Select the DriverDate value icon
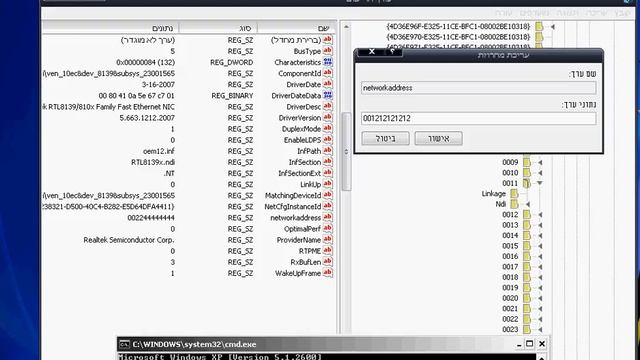This screenshot has height=360, width=640. coord(327,84)
